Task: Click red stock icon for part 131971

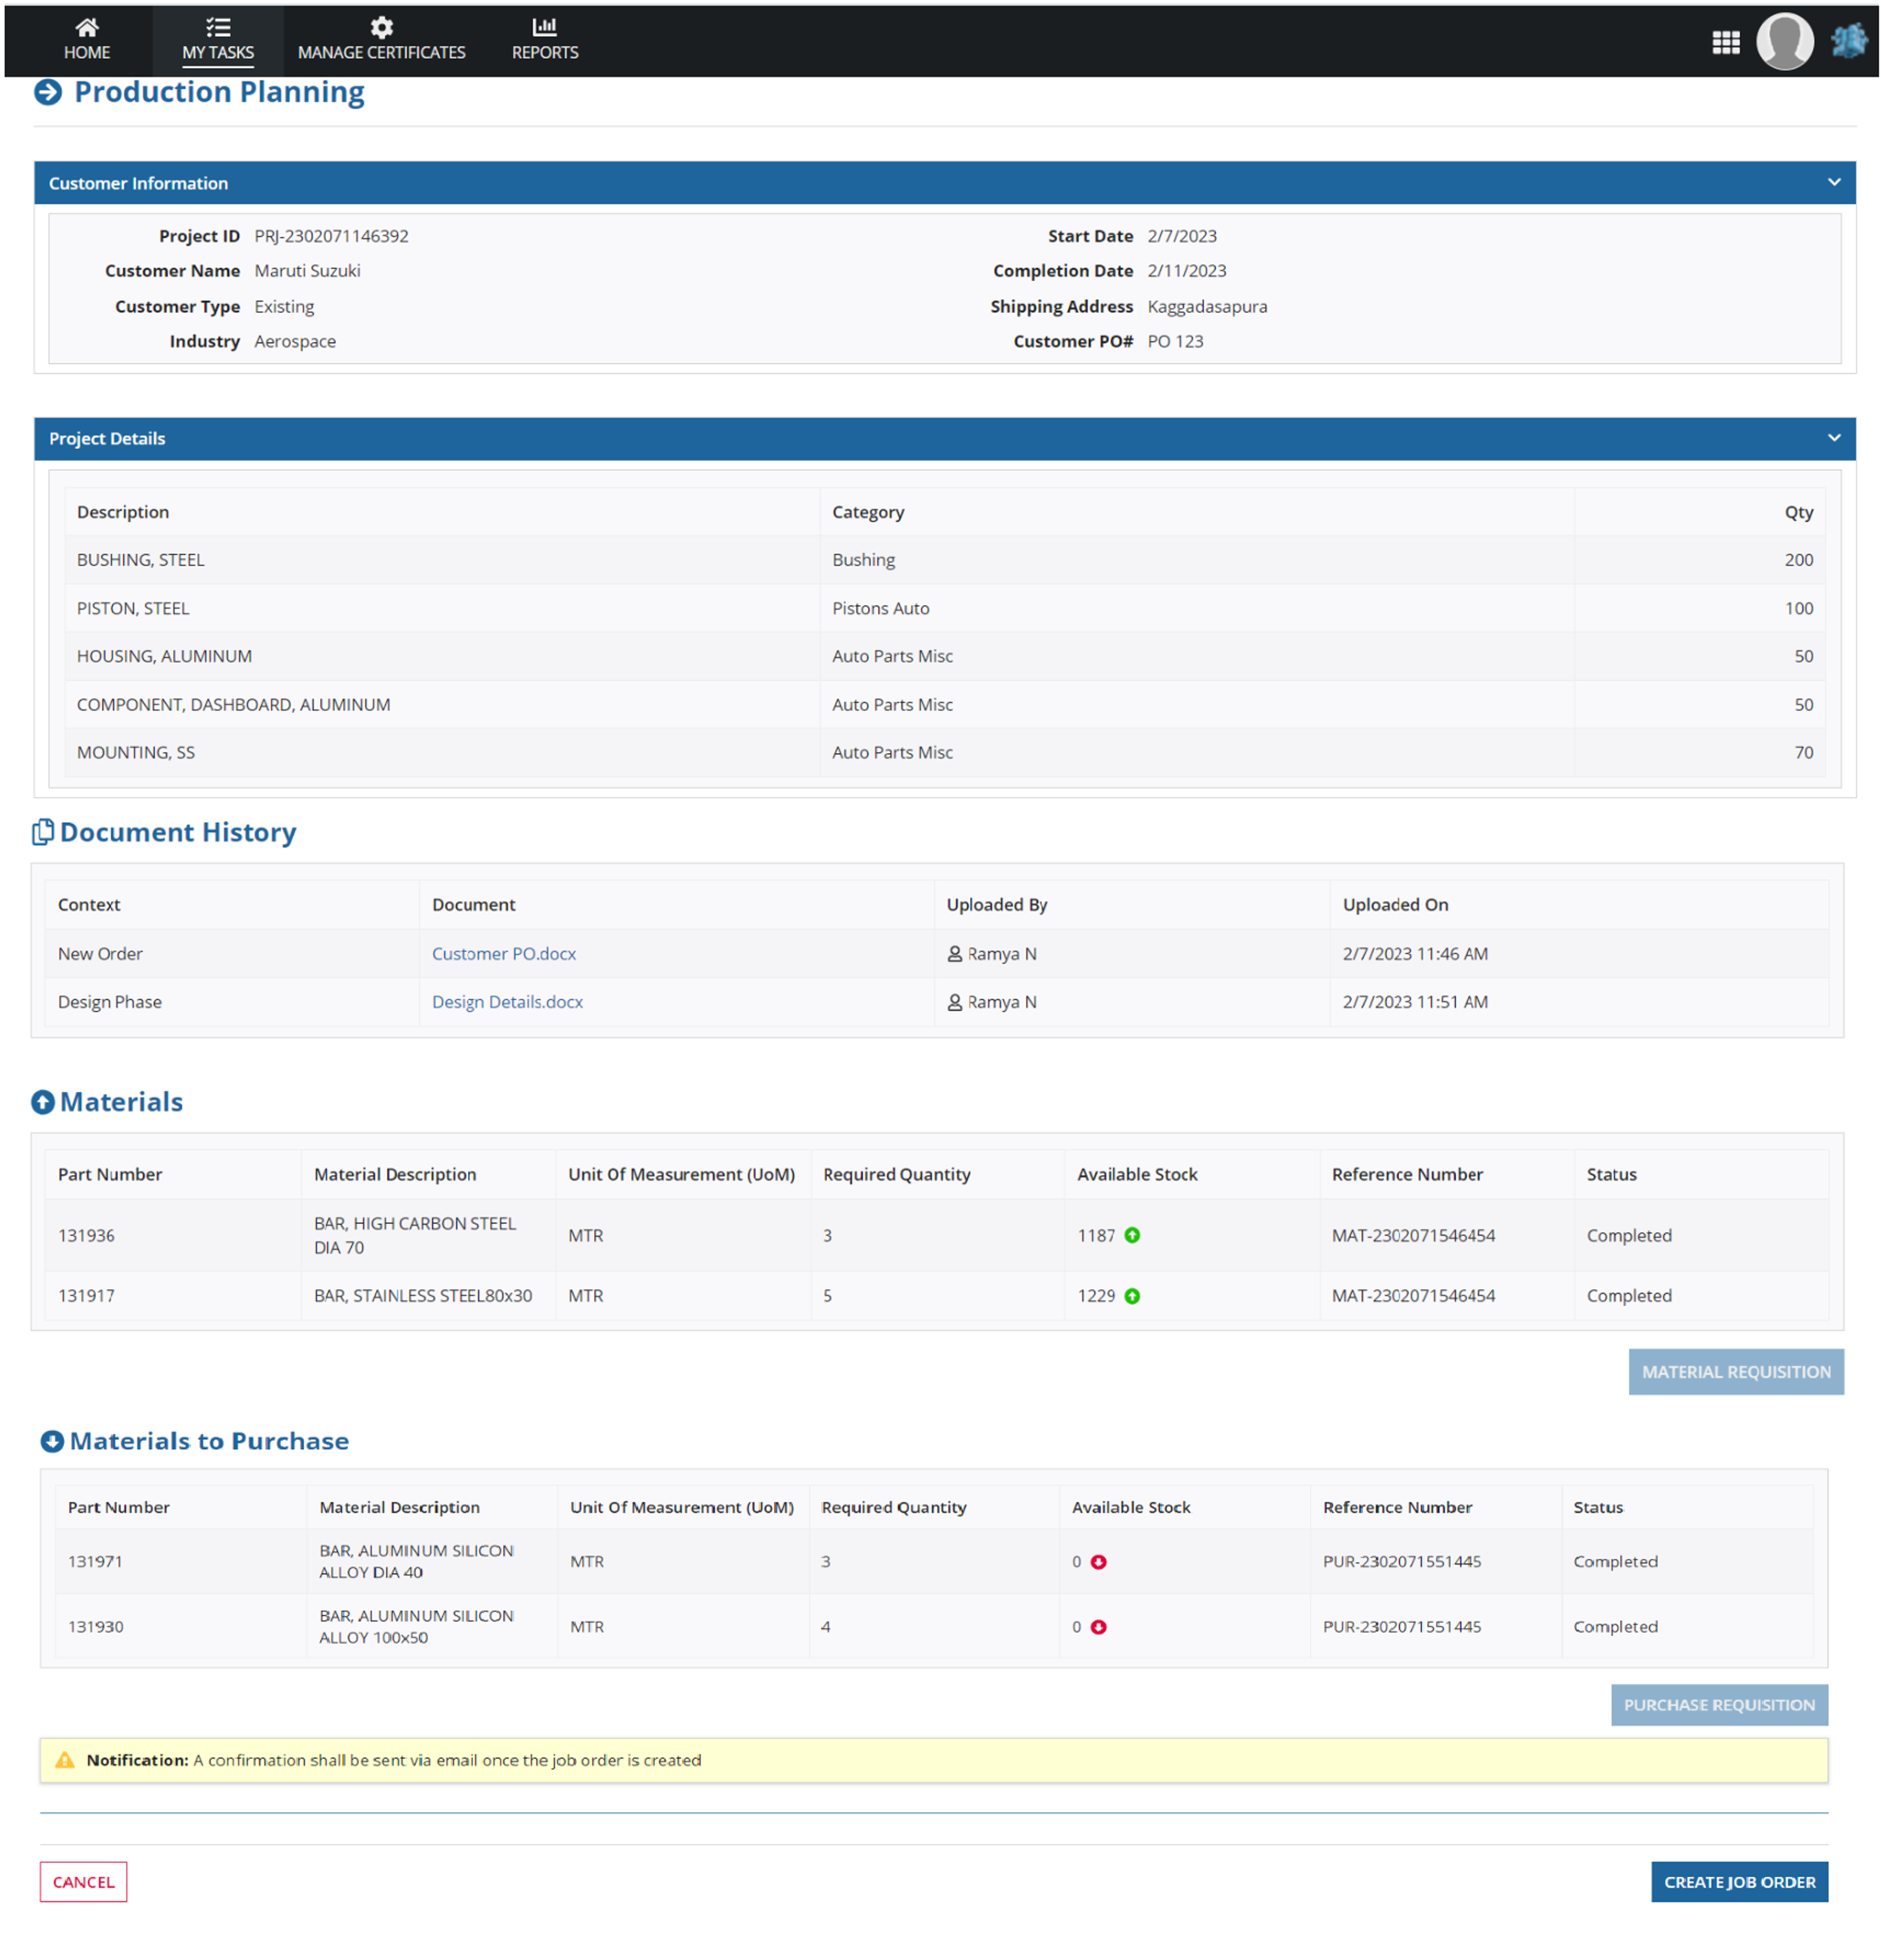Action: pos(1098,1562)
